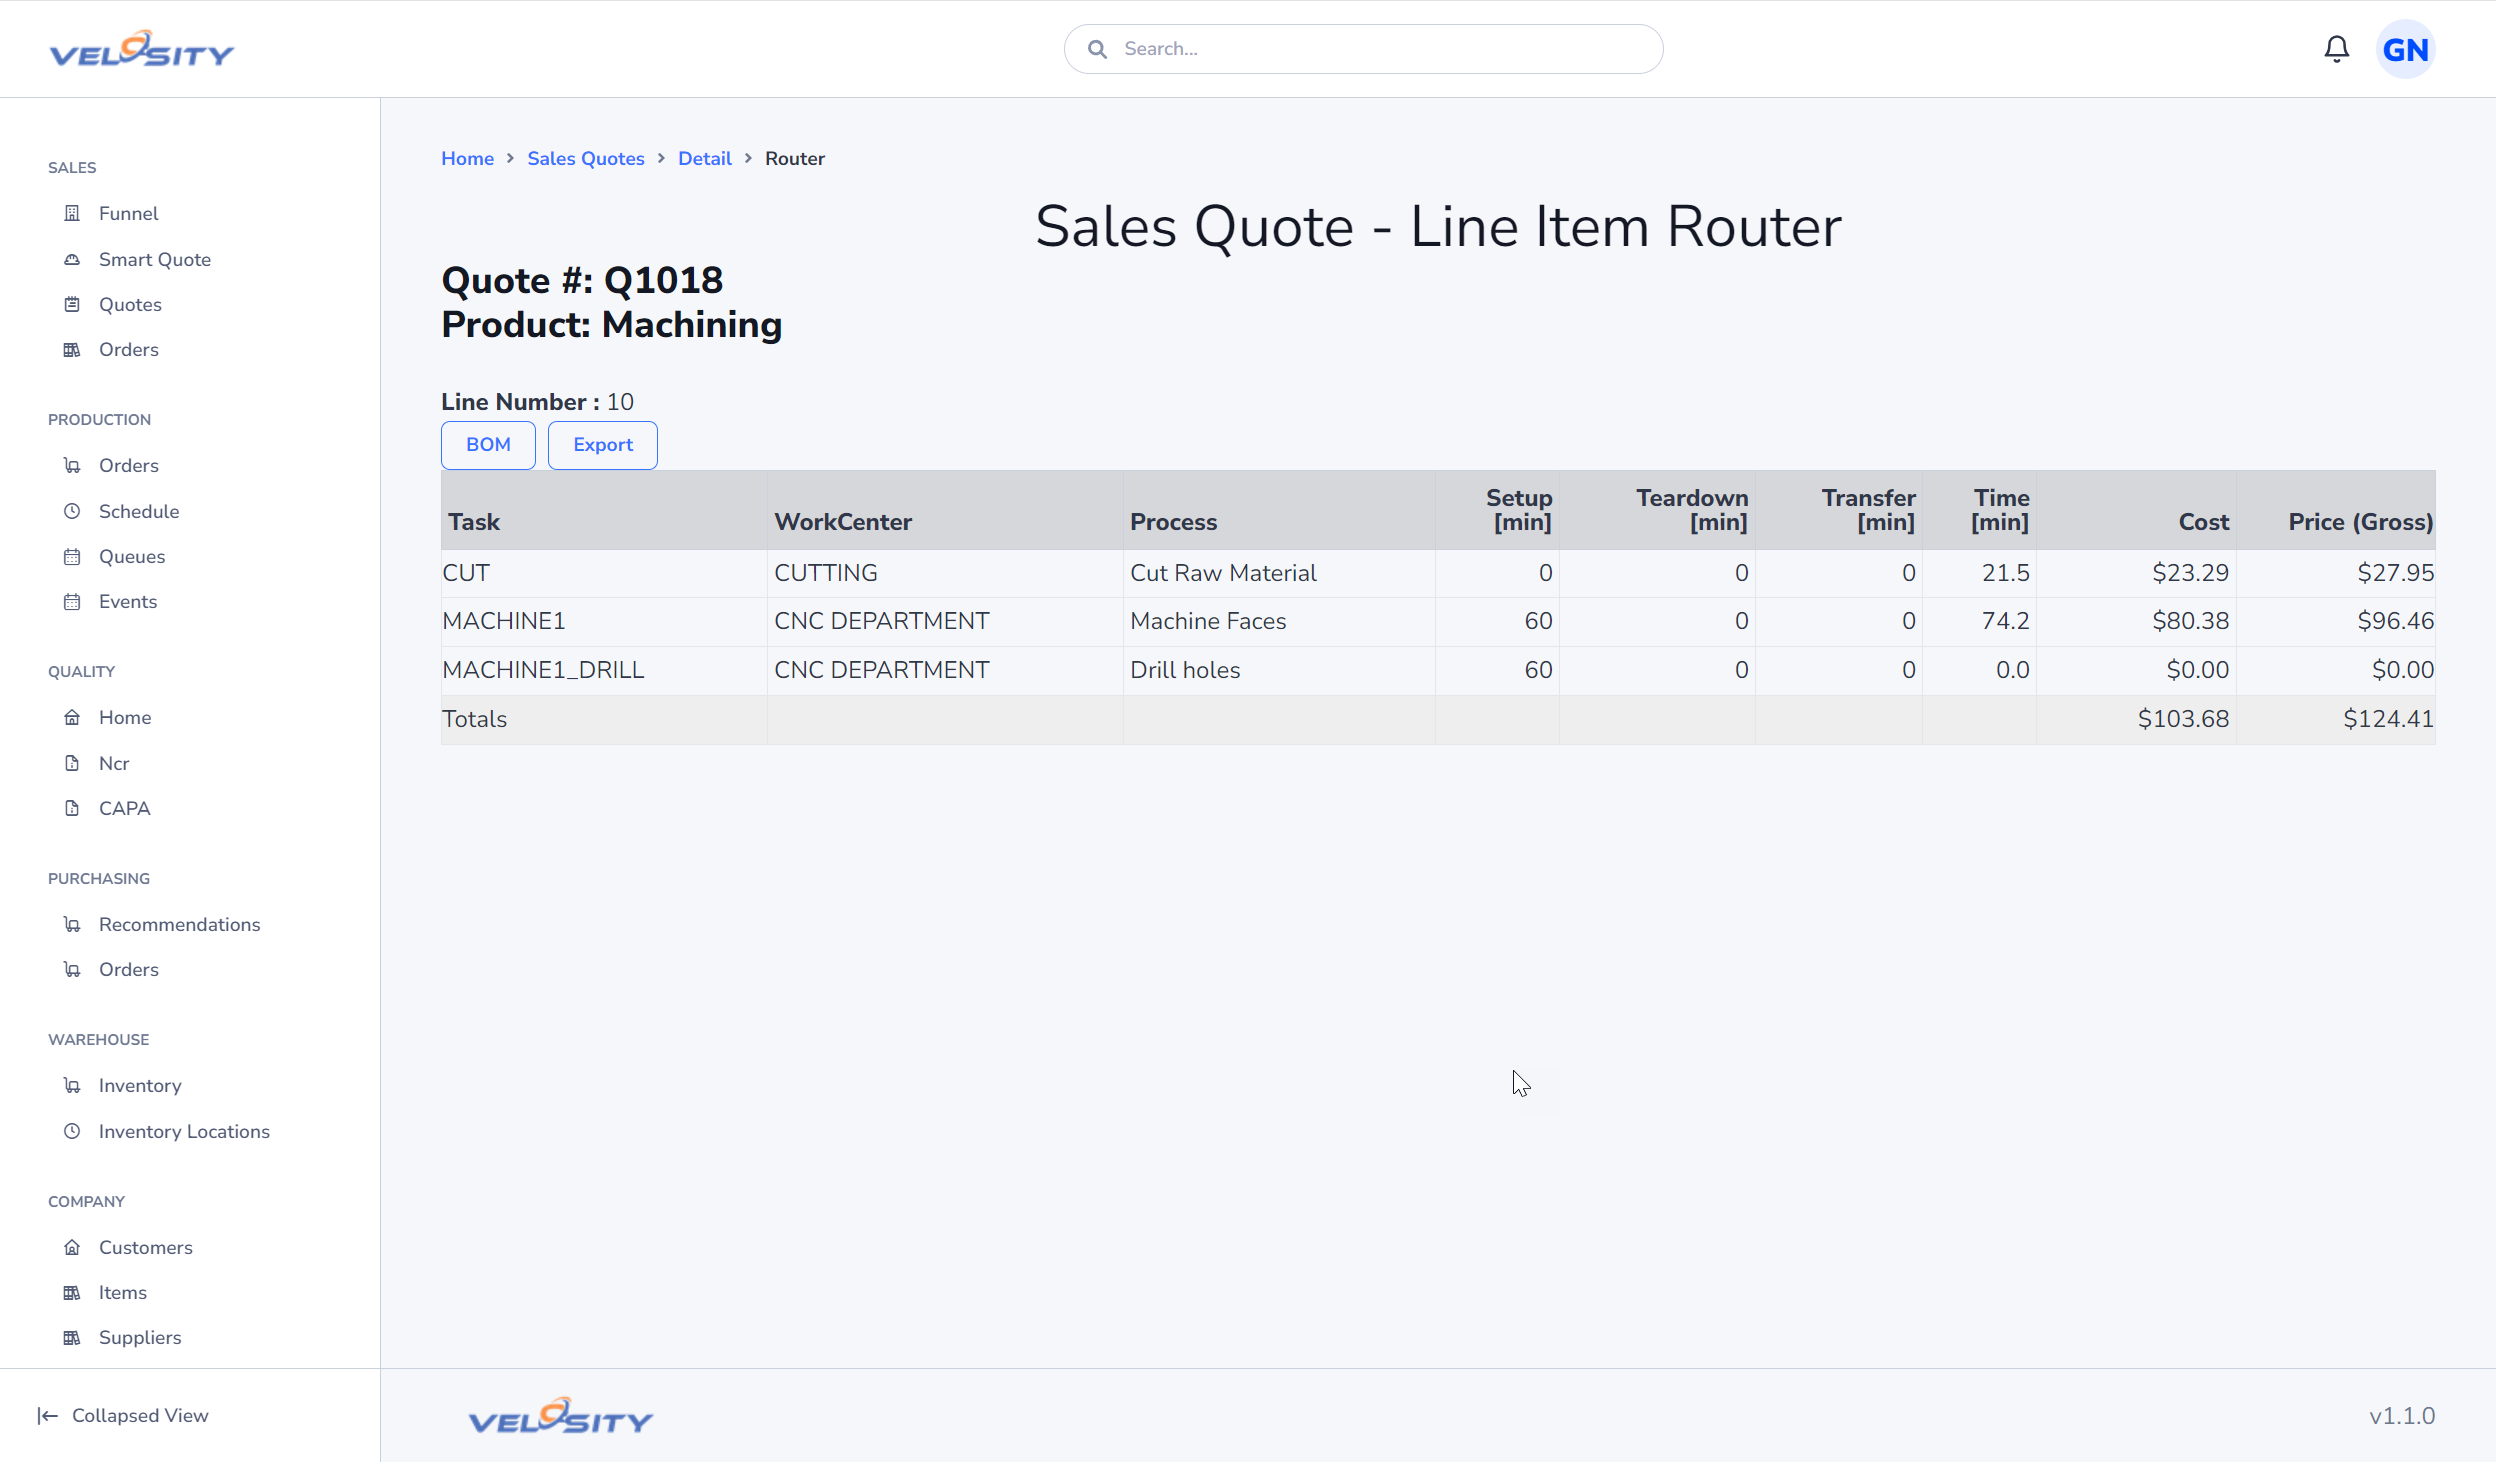Click the Recommendations cart icon
Image resolution: width=2496 pixels, height=1462 pixels.
click(72, 924)
